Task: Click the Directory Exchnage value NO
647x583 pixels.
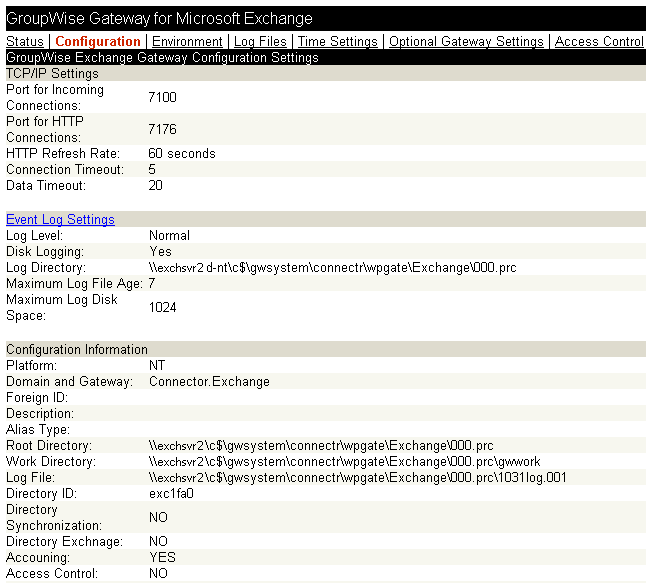Action: coord(158,541)
